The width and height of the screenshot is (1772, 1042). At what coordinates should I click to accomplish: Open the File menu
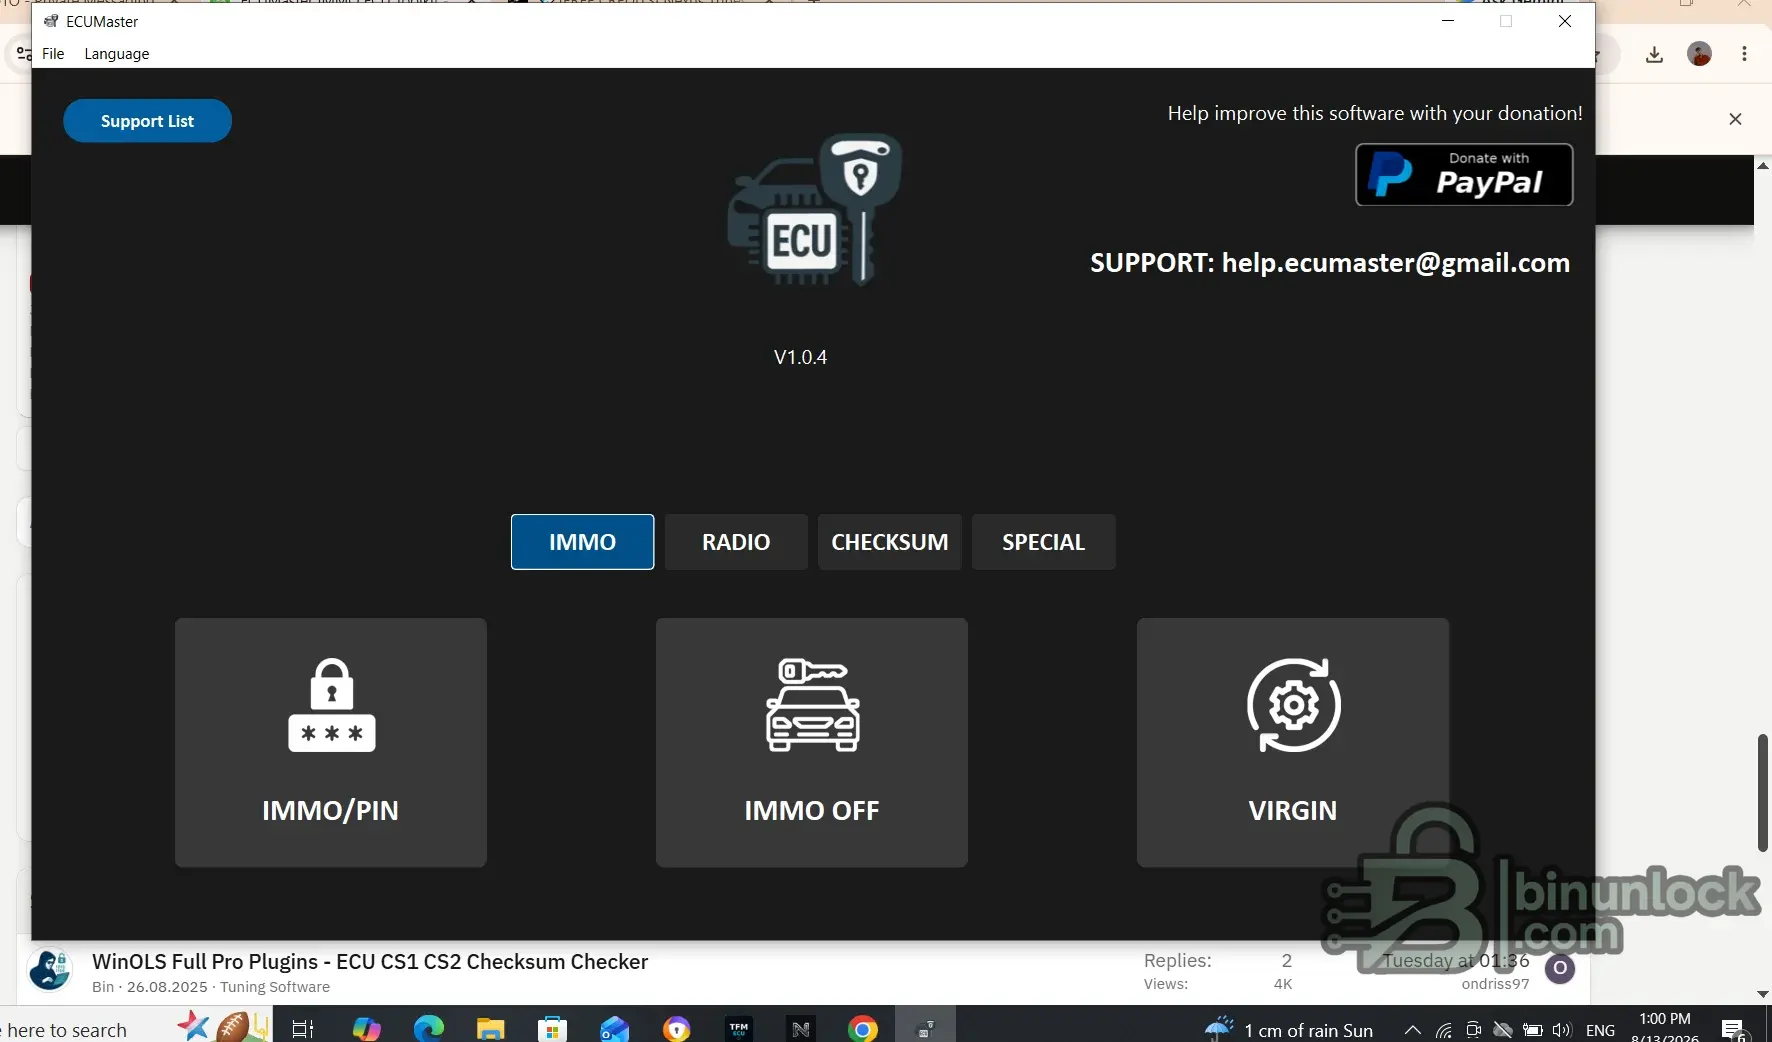[53, 54]
